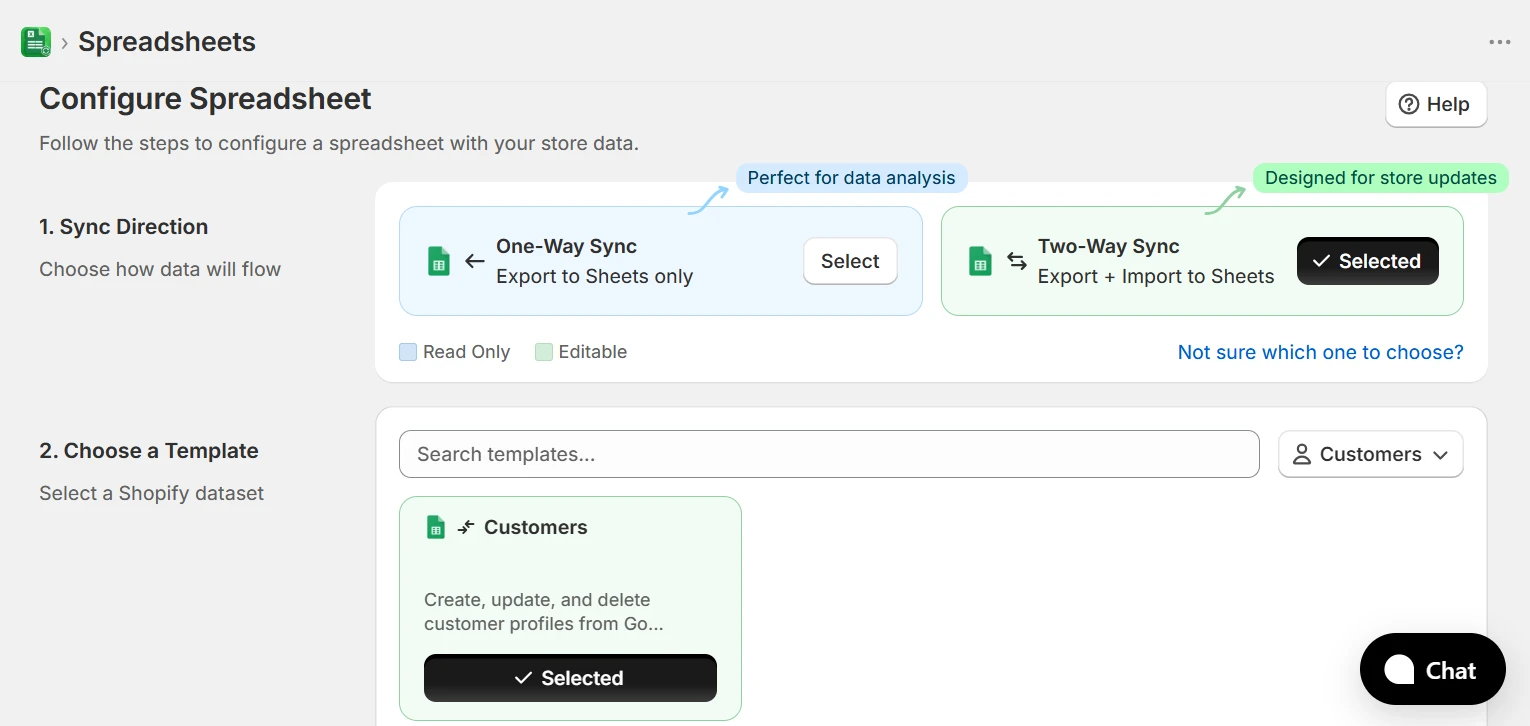Click the Sheets icon in One-Way Sync card

click(x=438, y=261)
